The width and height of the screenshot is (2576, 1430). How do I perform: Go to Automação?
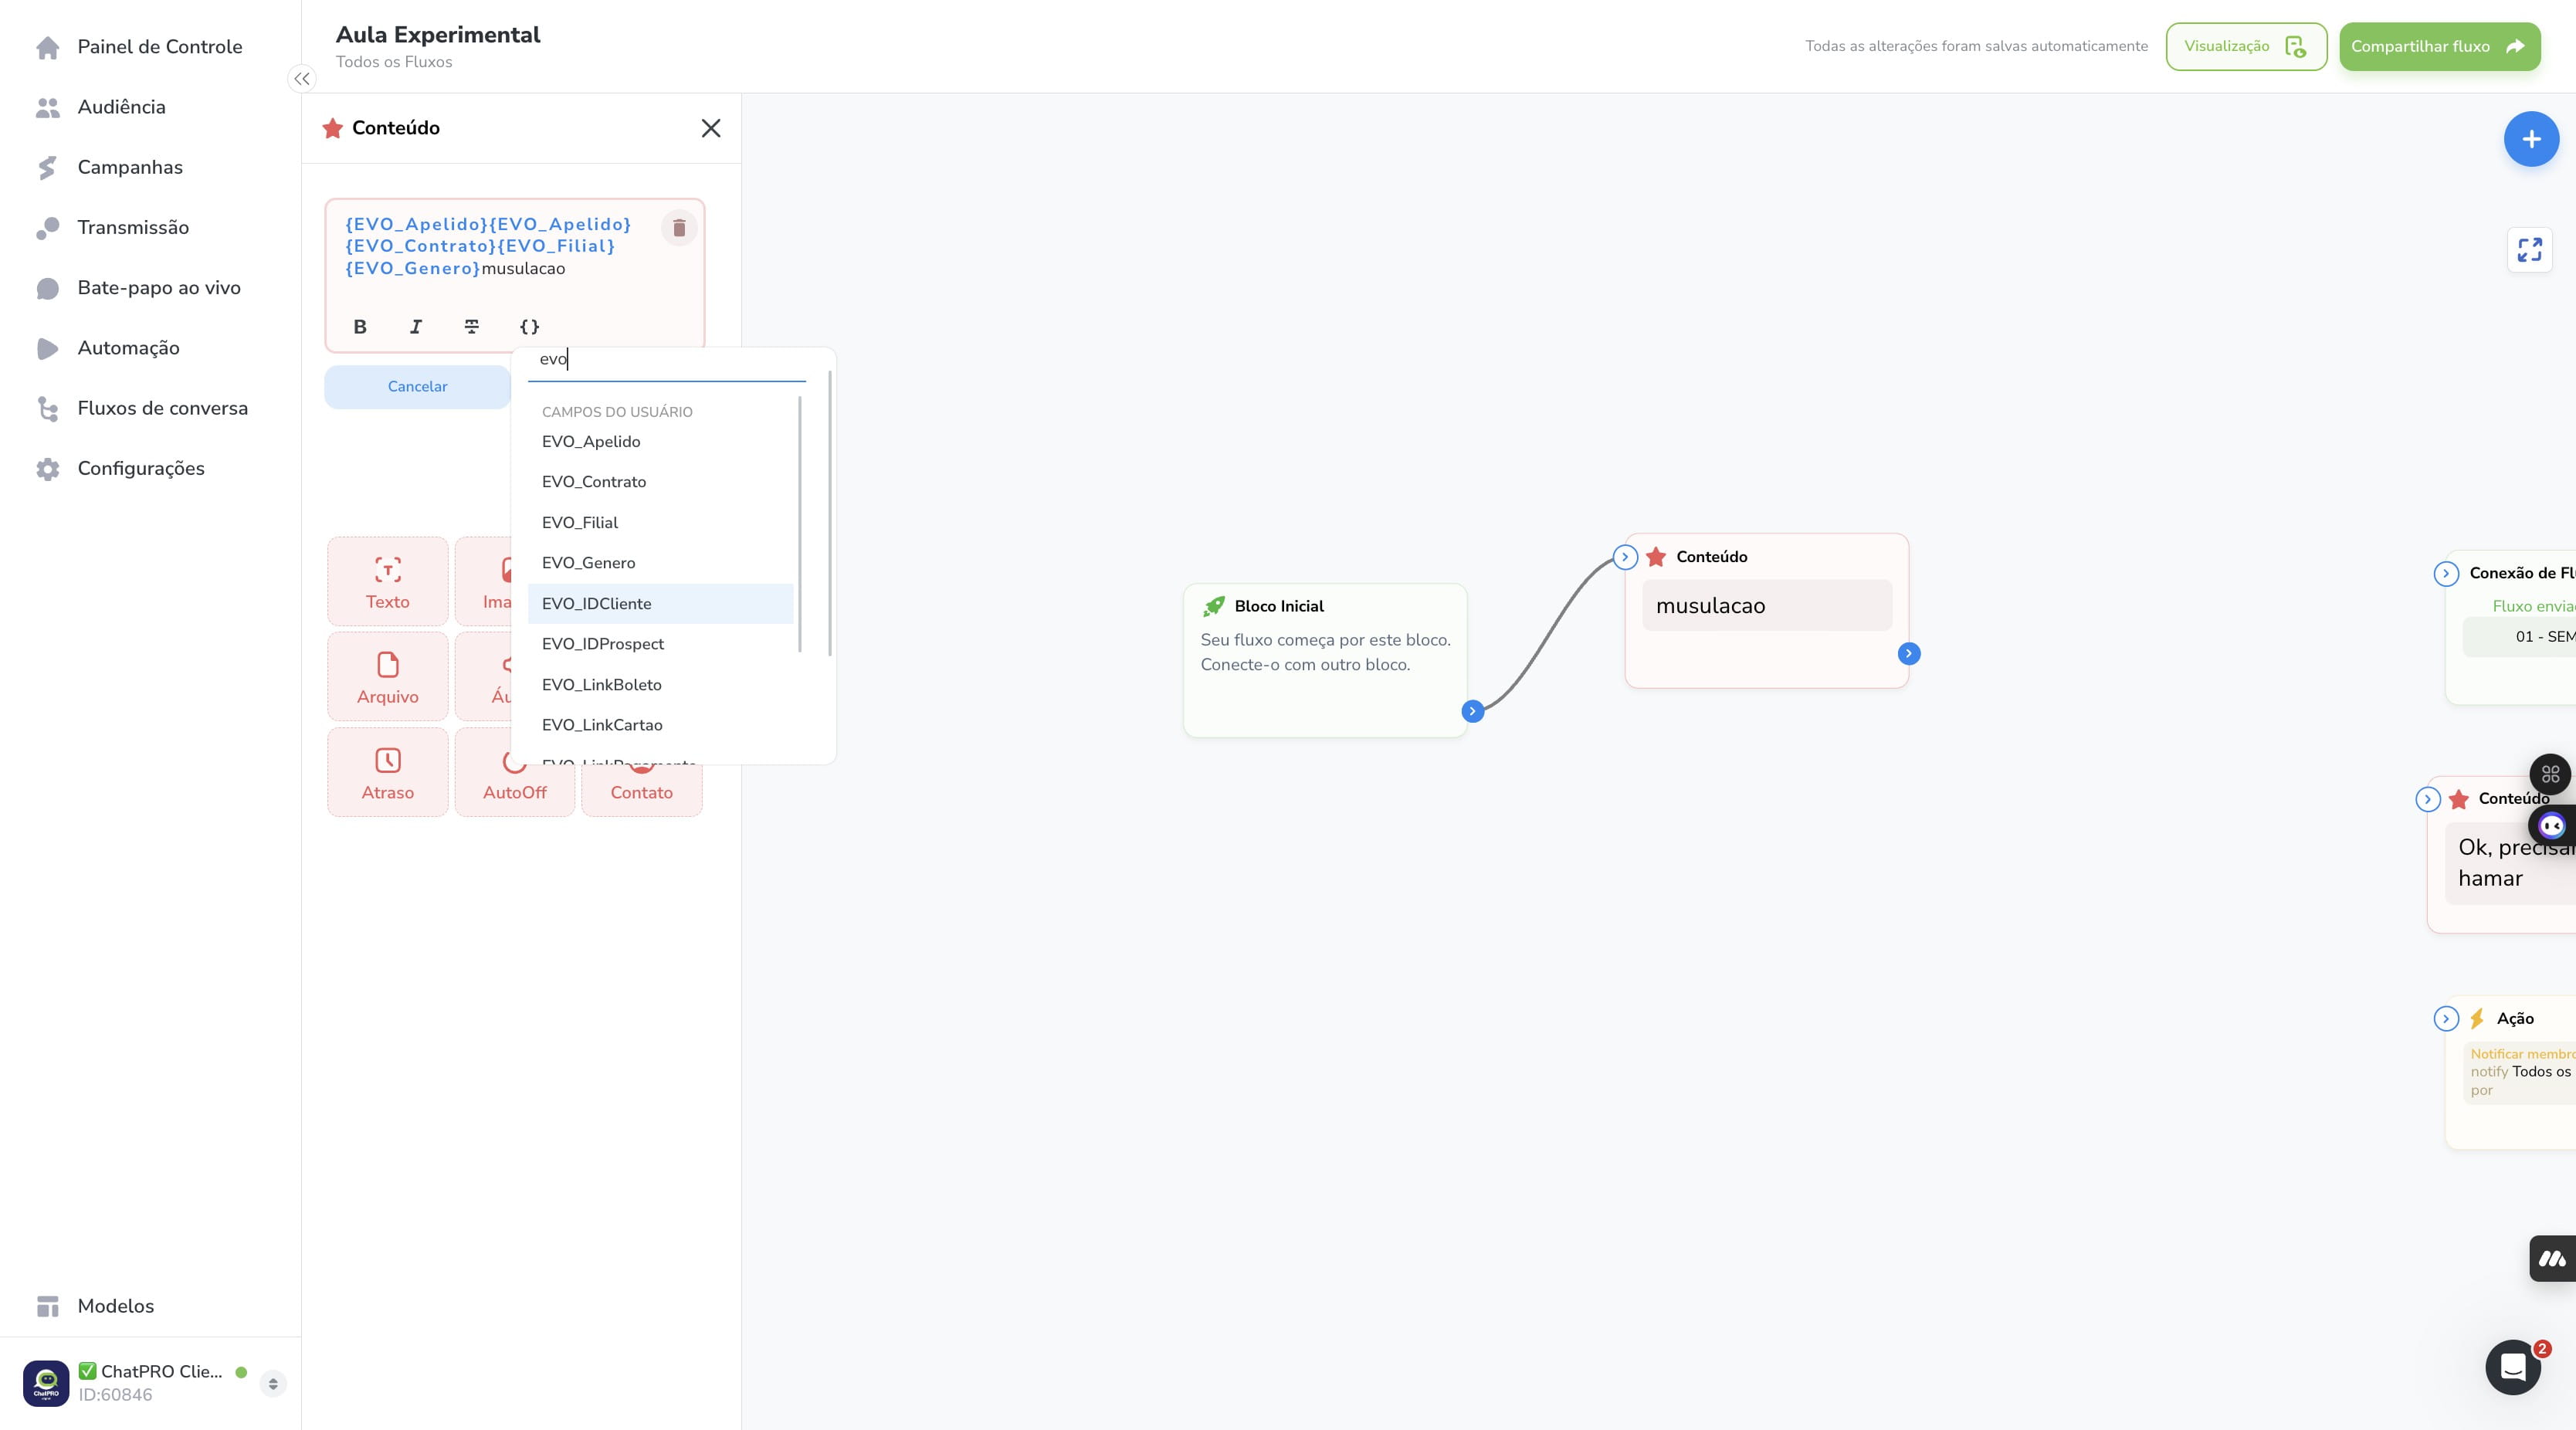108,348
